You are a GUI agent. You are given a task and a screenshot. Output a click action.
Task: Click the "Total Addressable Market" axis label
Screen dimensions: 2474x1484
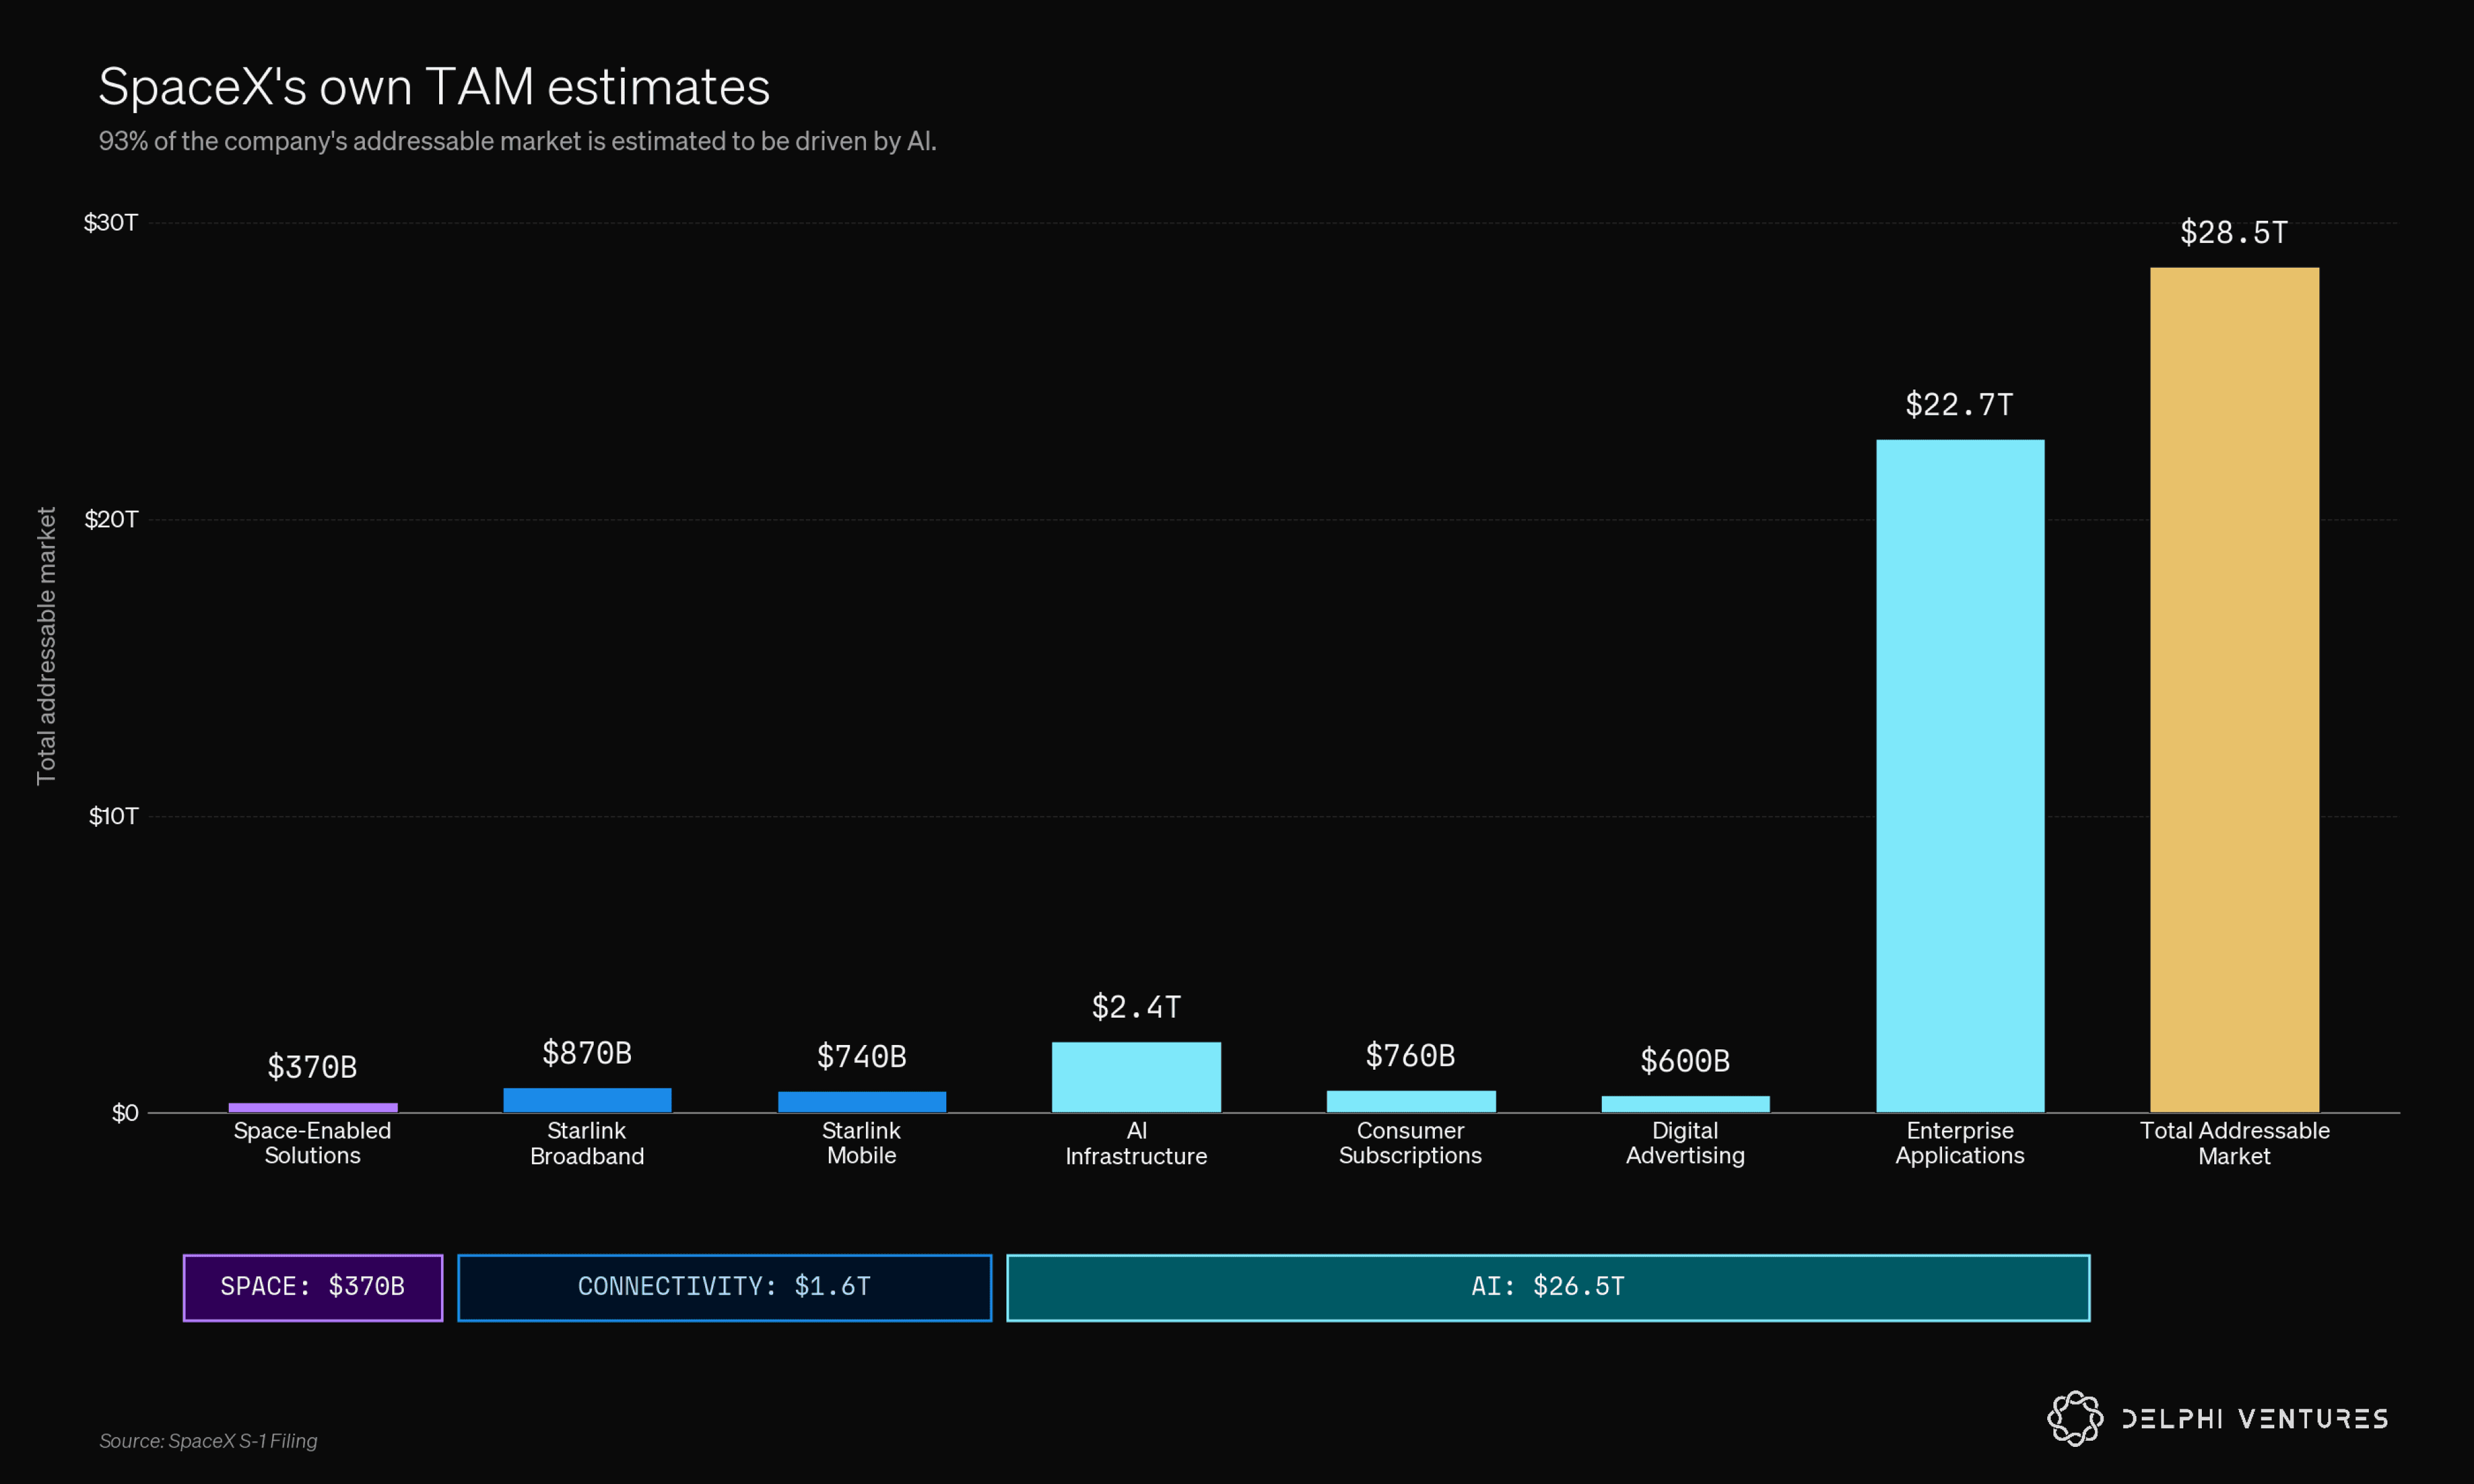[2234, 1143]
